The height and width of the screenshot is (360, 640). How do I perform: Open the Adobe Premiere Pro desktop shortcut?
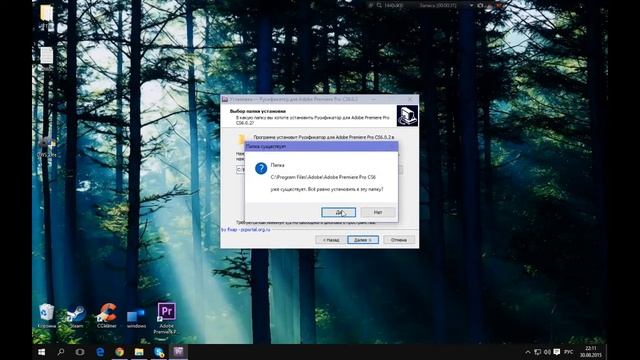(166, 318)
